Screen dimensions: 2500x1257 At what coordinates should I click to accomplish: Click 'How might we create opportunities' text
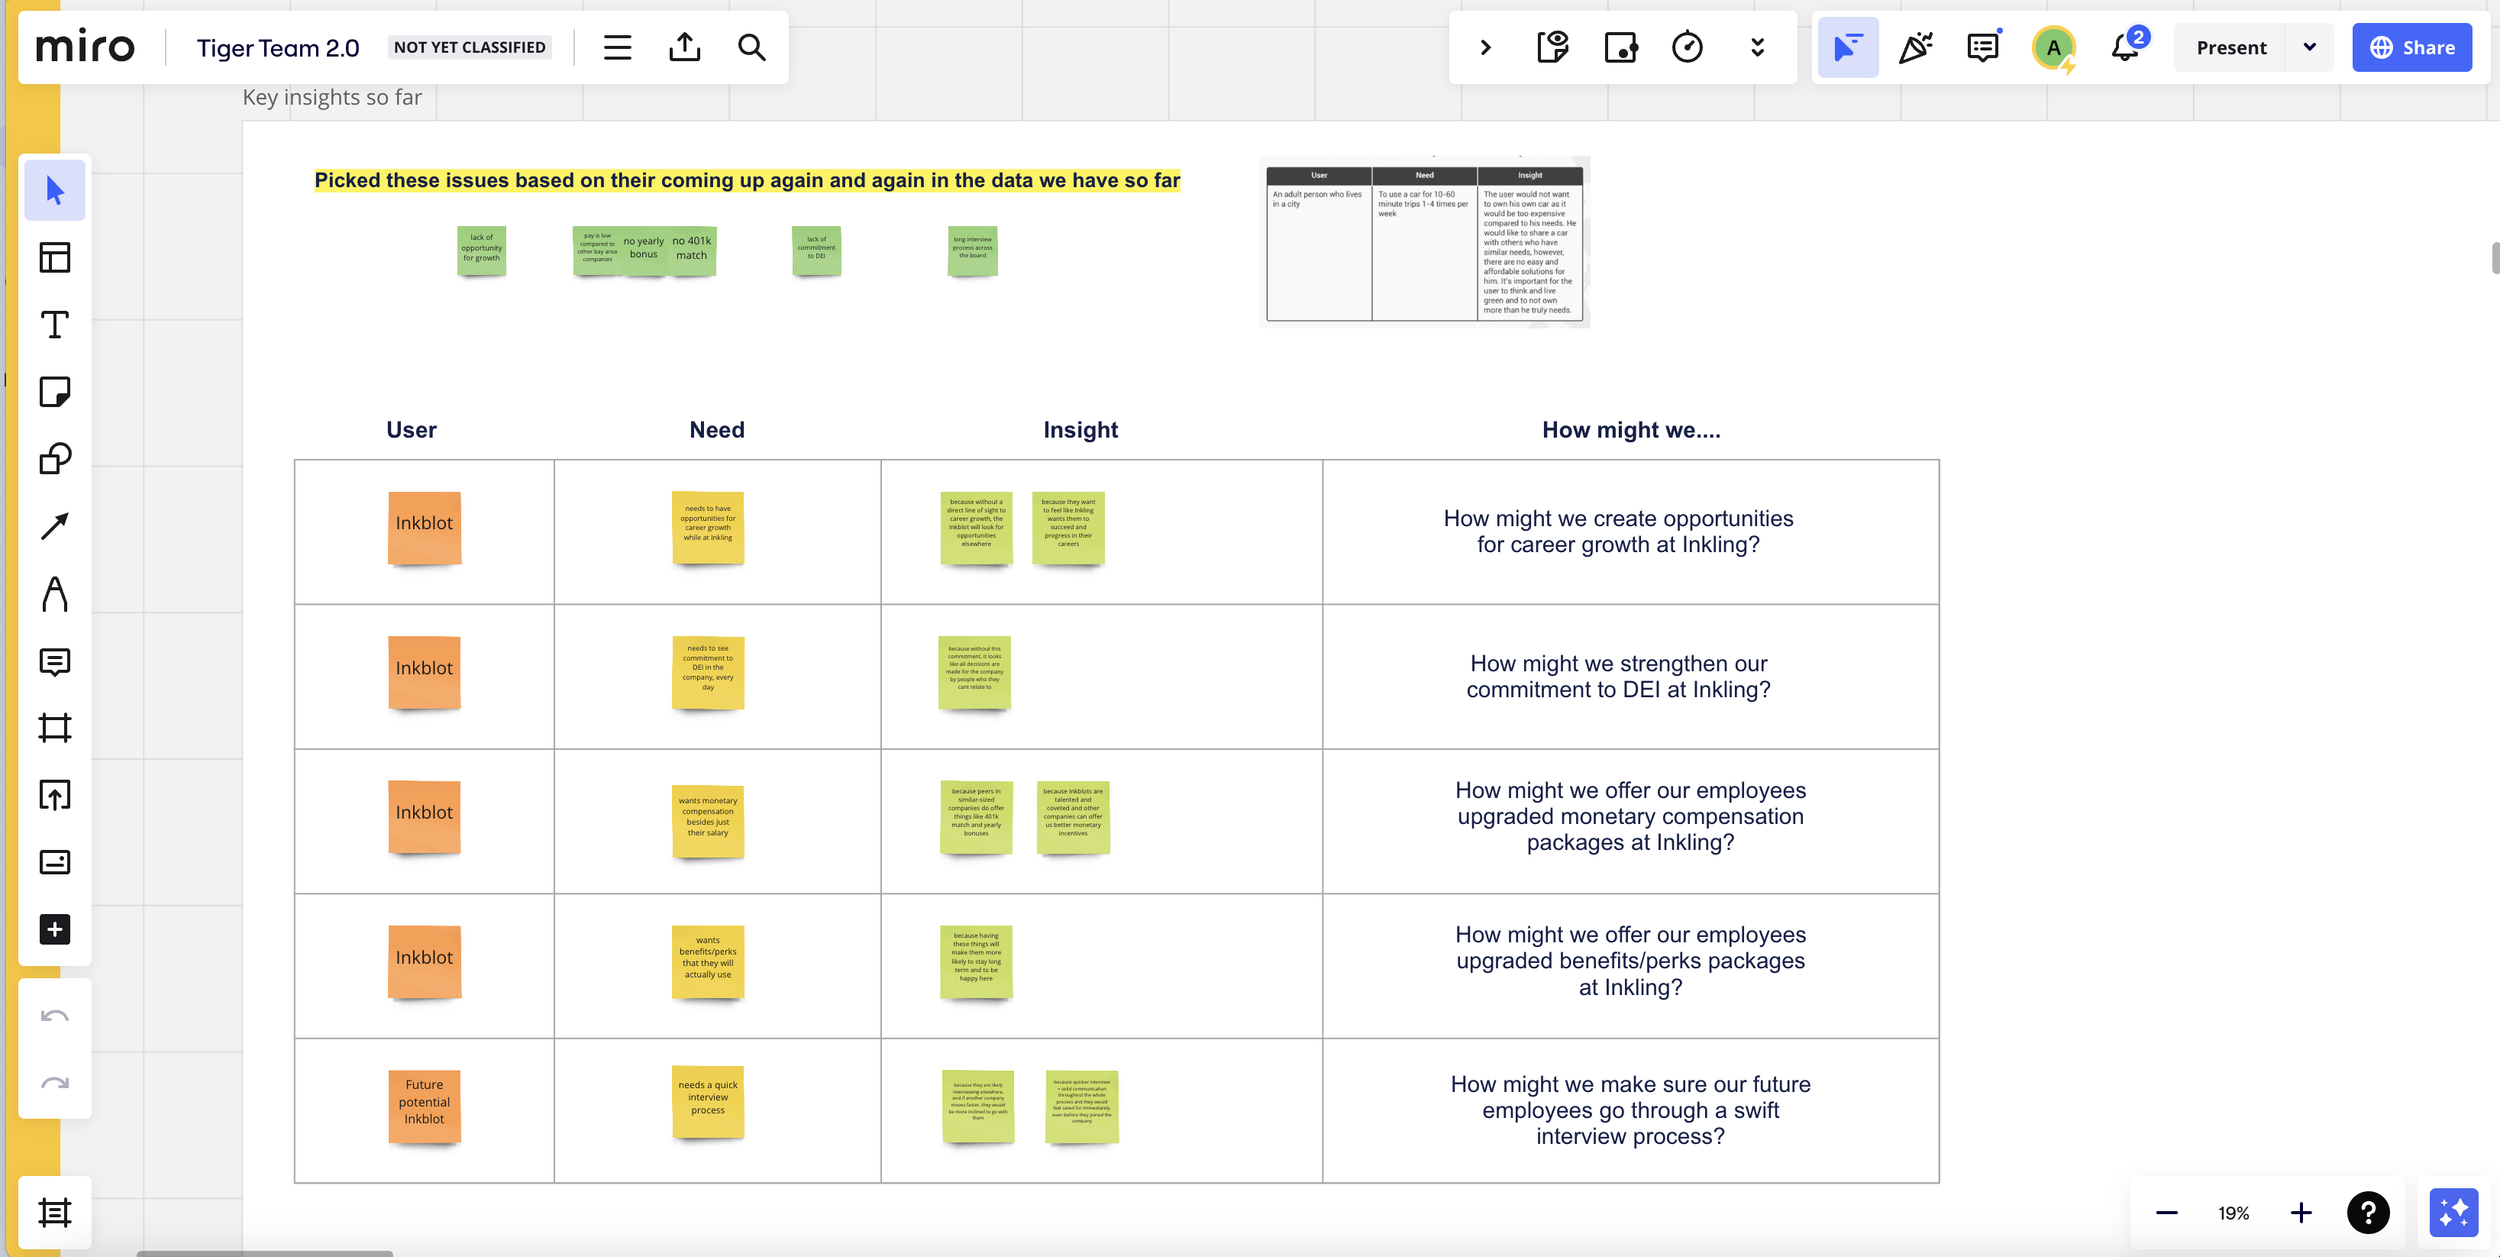click(x=1619, y=531)
